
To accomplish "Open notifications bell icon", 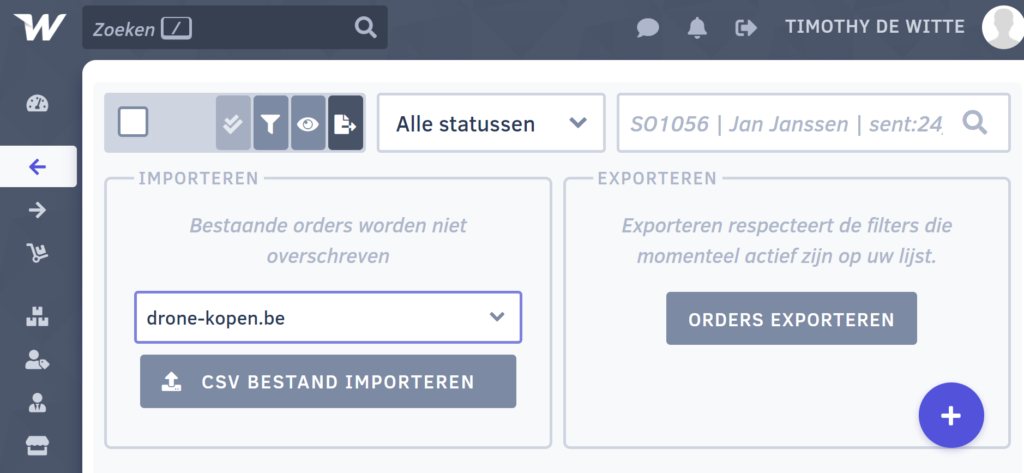I will [697, 27].
